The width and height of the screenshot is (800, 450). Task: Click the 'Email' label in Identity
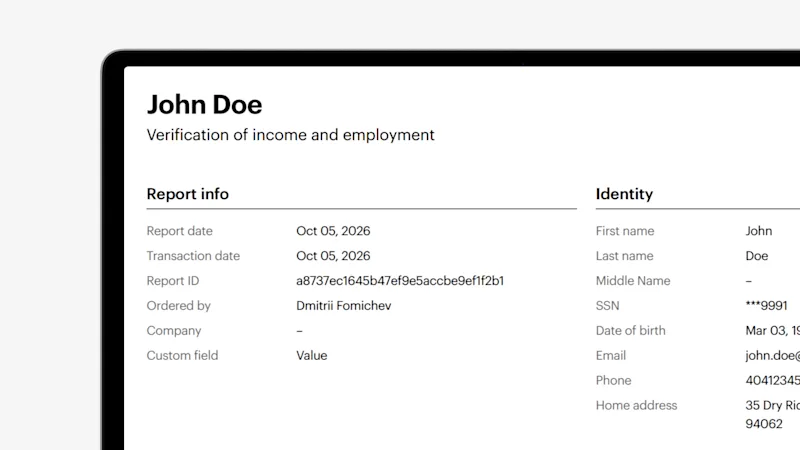(611, 356)
